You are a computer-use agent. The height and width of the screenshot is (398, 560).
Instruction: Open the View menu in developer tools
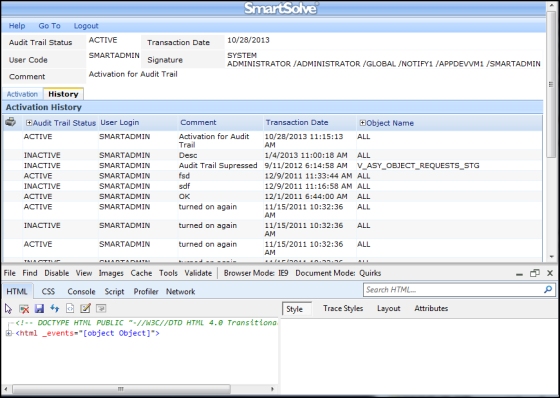tap(84, 273)
